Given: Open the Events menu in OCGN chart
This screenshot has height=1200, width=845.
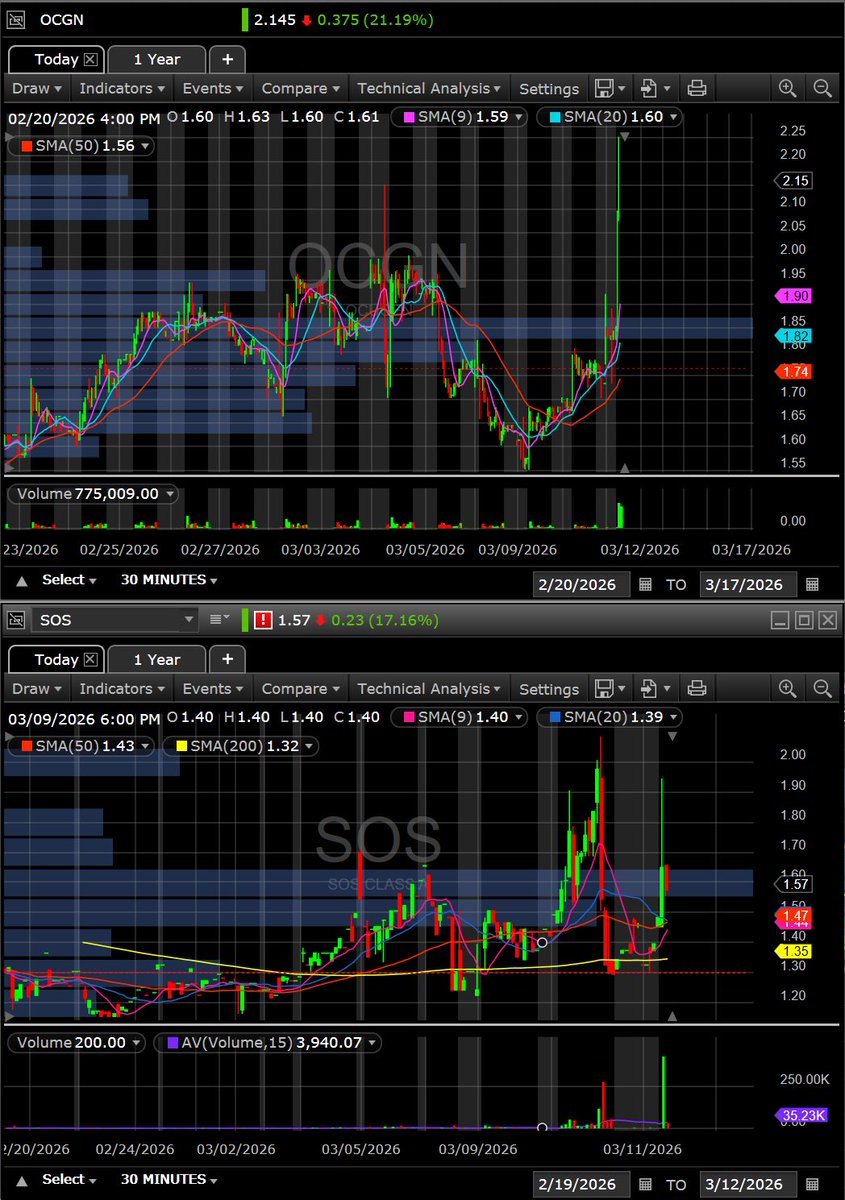Looking at the screenshot, I should [x=211, y=88].
